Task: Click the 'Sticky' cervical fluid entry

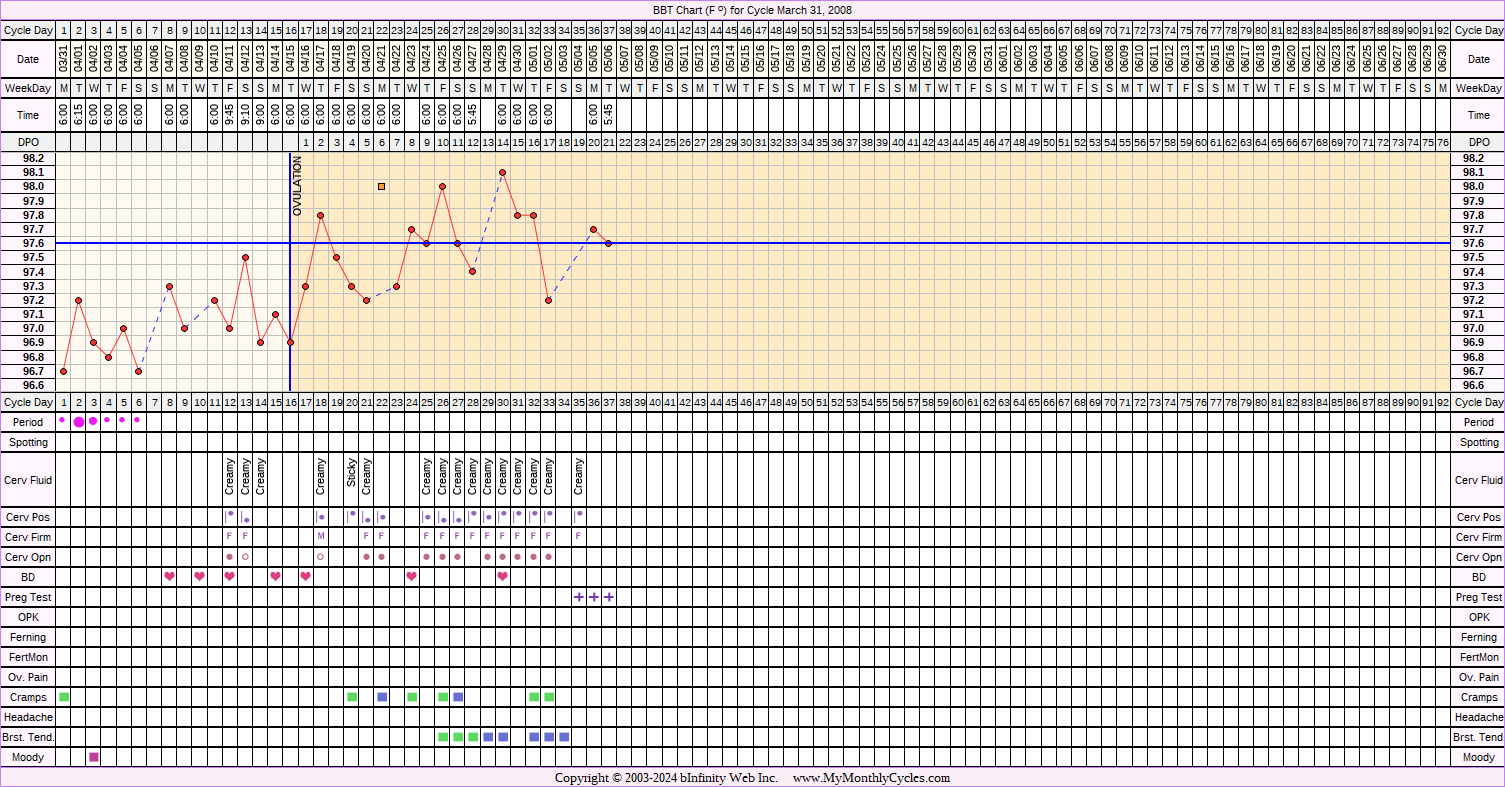Action: (x=351, y=472)
